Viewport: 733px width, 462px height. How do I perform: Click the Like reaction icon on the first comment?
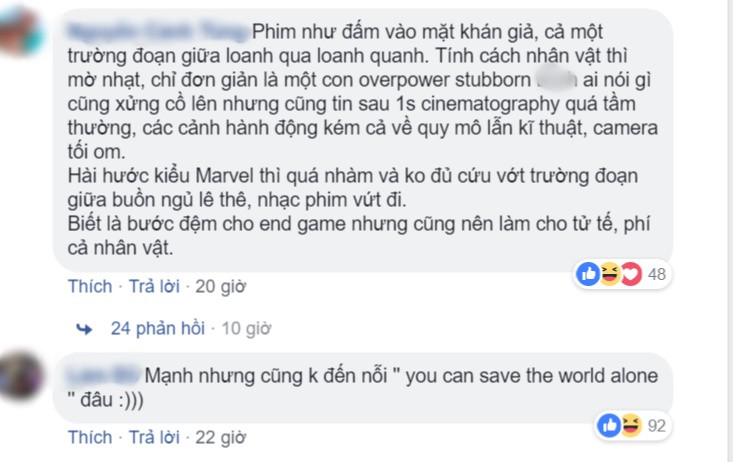588,274
